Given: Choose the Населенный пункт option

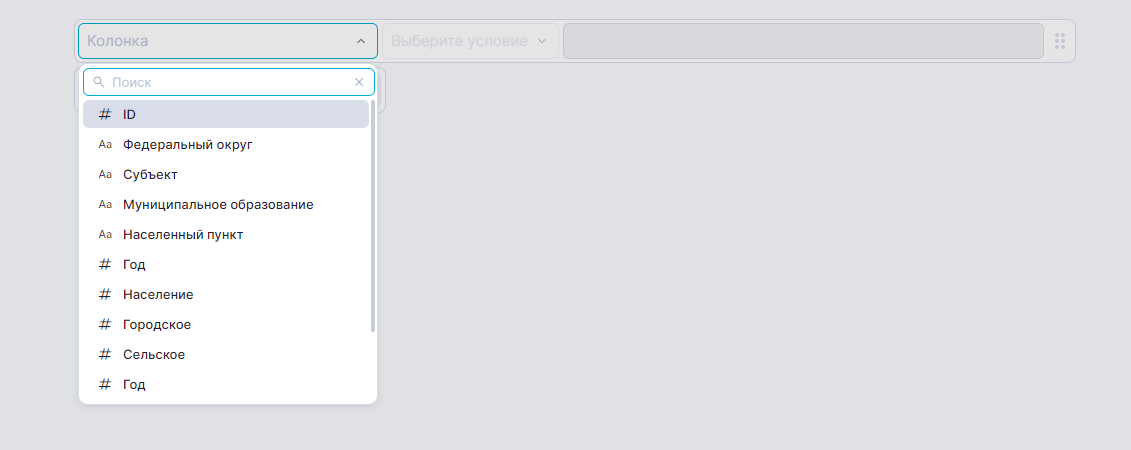Looking at the screenshot, I should click(183, 235).
